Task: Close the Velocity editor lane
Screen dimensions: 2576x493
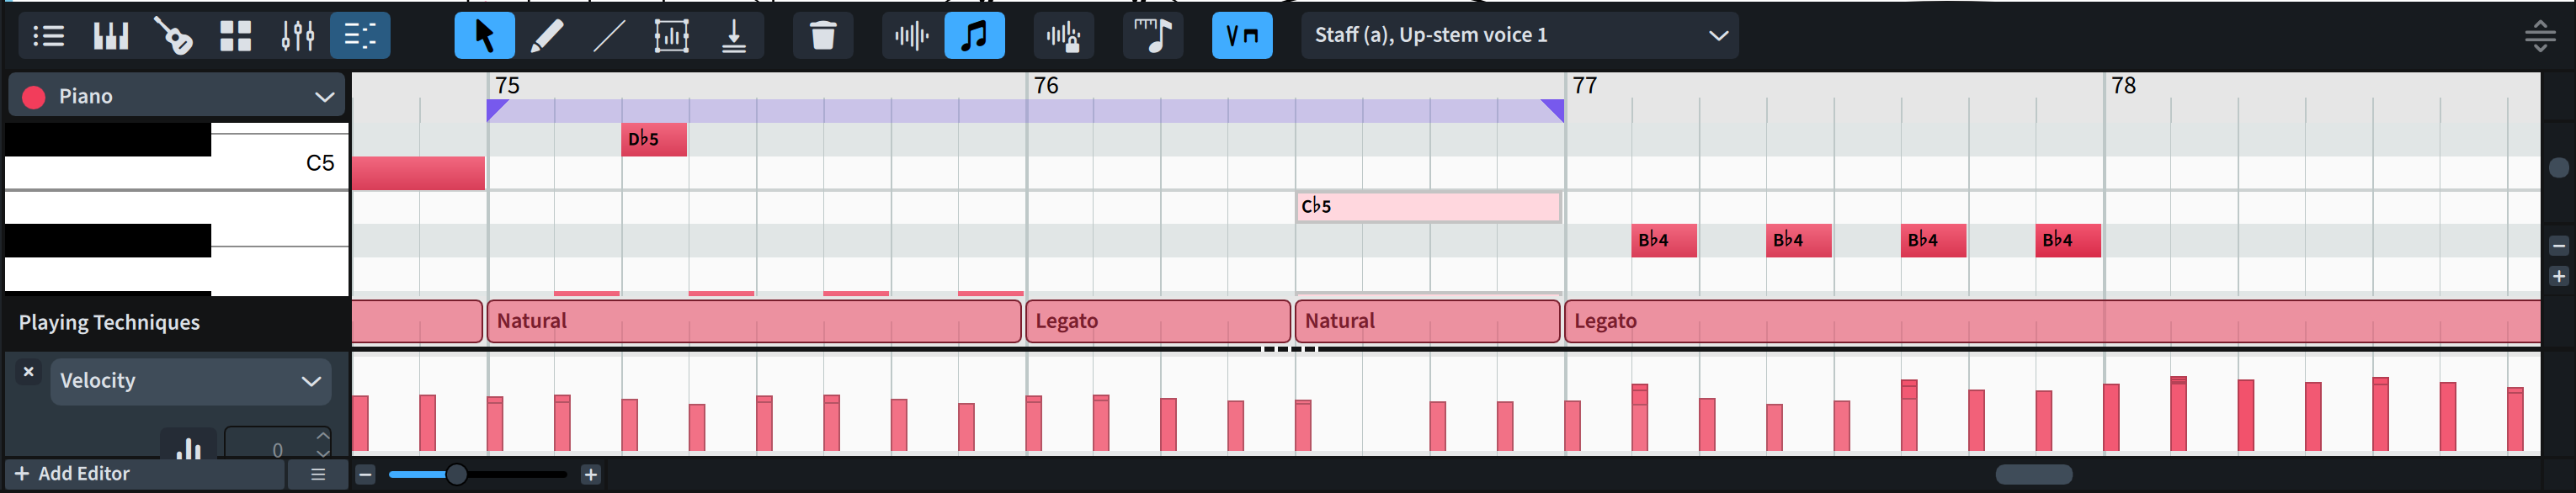Action: click(x=29, y=372)
